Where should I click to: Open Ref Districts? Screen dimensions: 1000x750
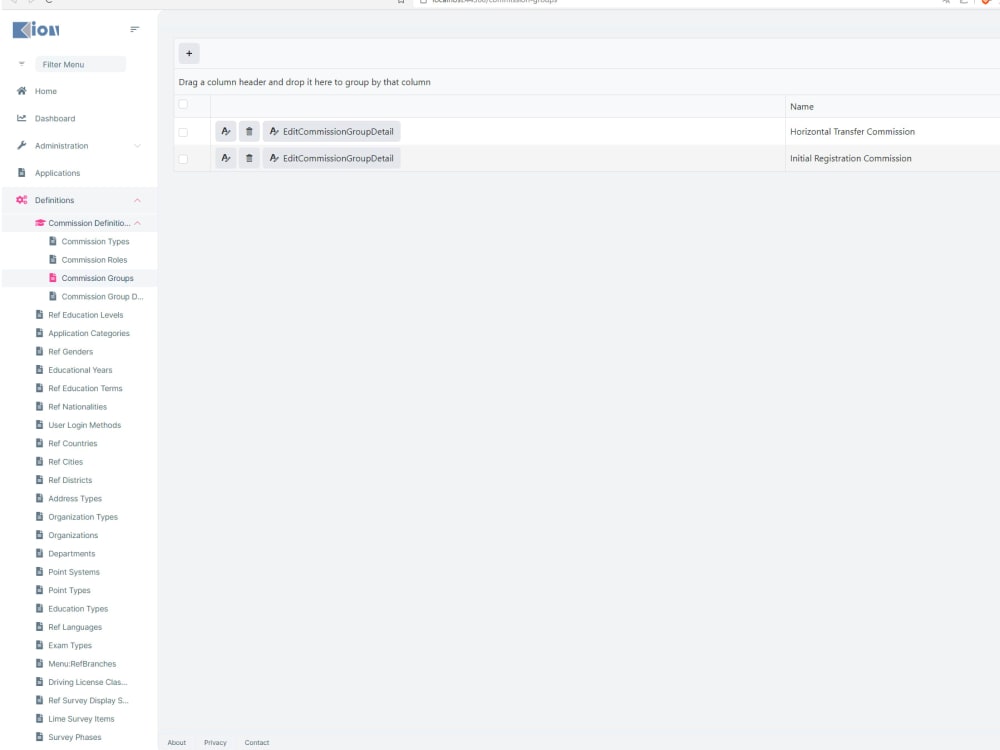[x=70, y=480]
